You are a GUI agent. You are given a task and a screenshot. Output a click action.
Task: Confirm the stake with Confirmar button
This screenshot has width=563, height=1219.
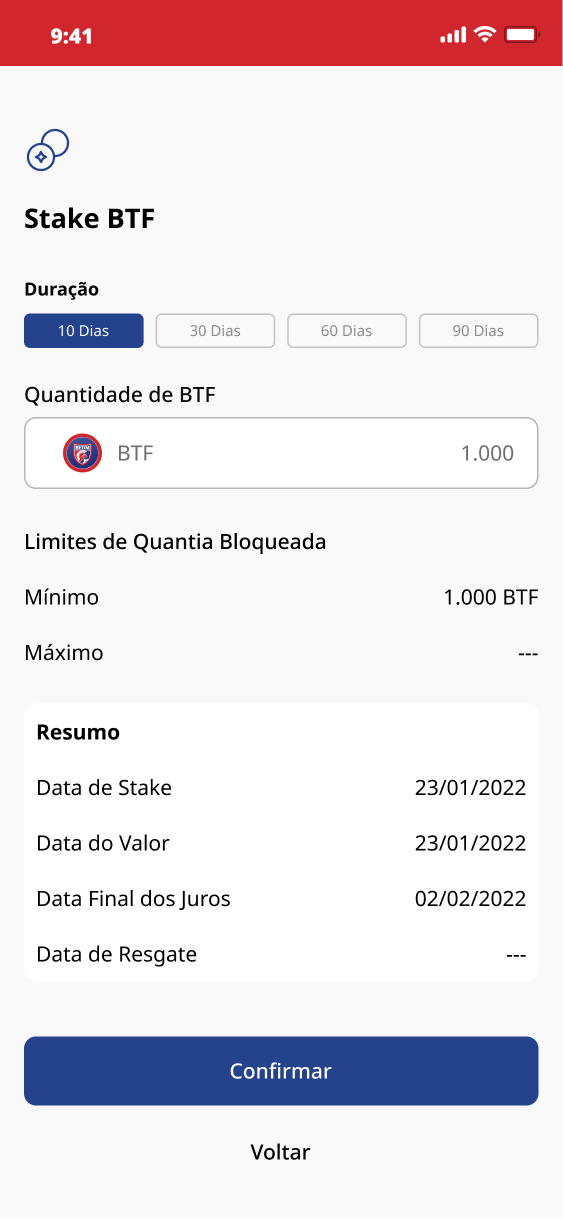pos(281,1071)
